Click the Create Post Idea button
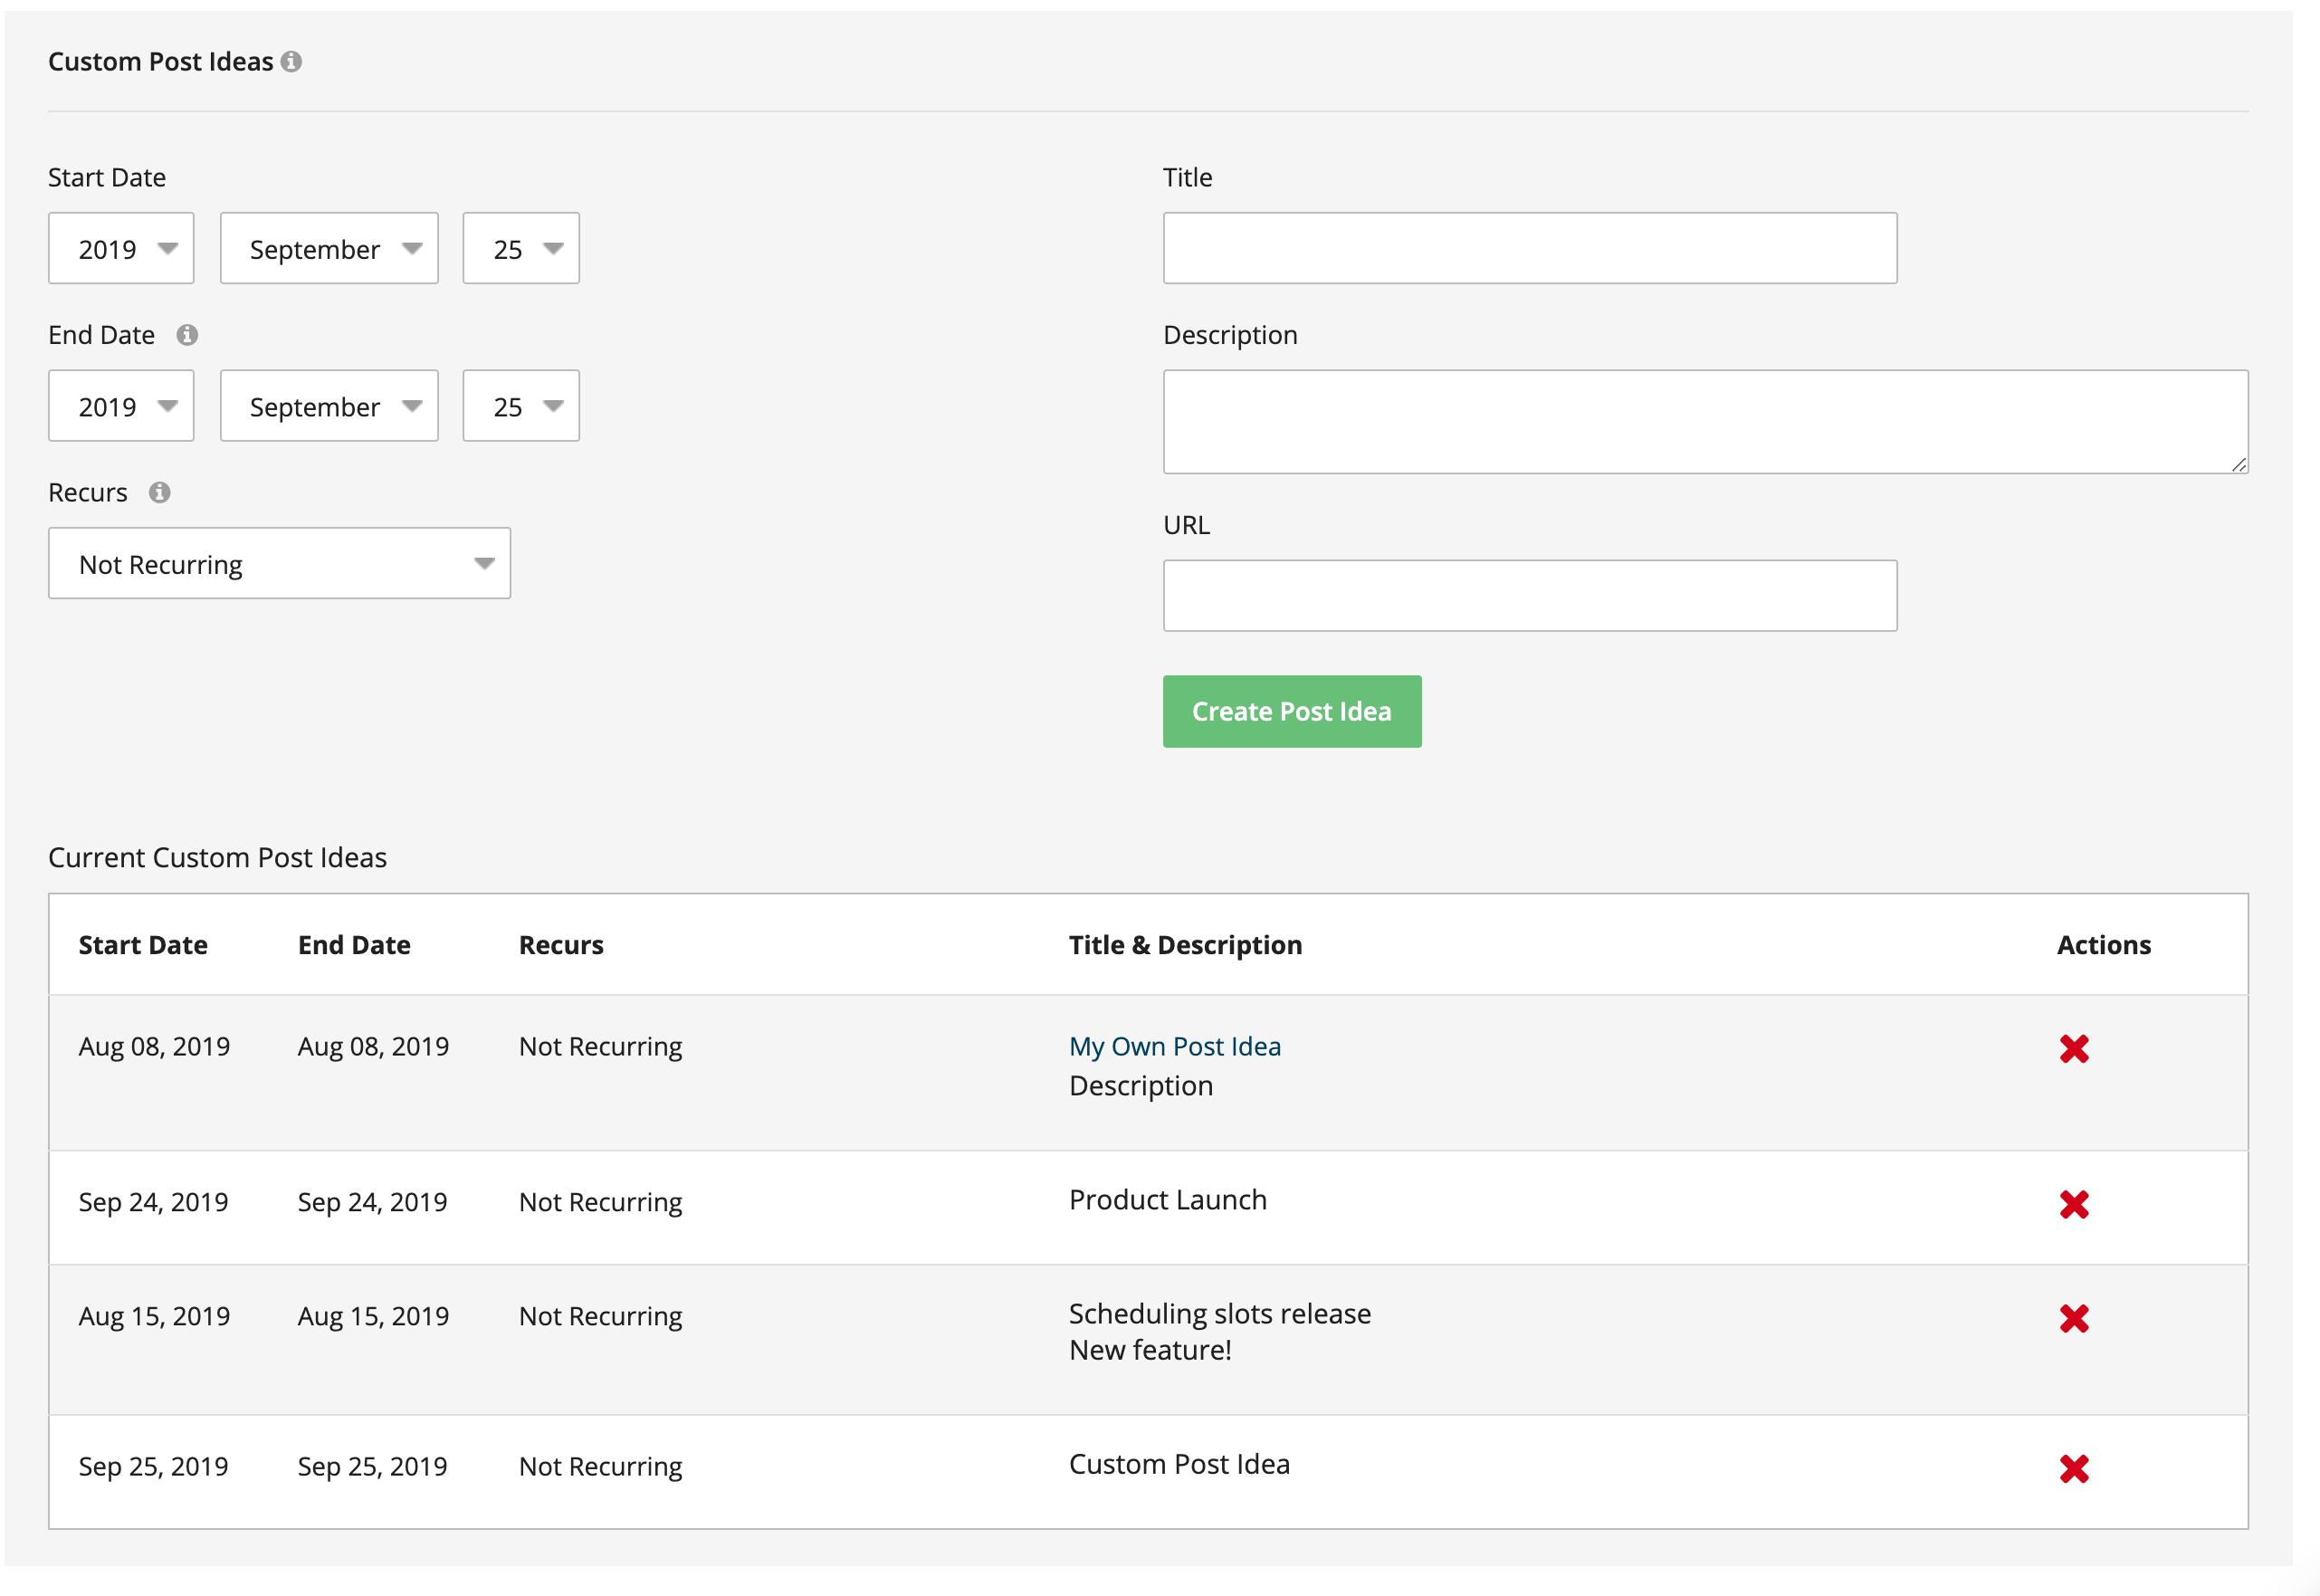Viewport: 2320px width, 1596px height. 1291,711
